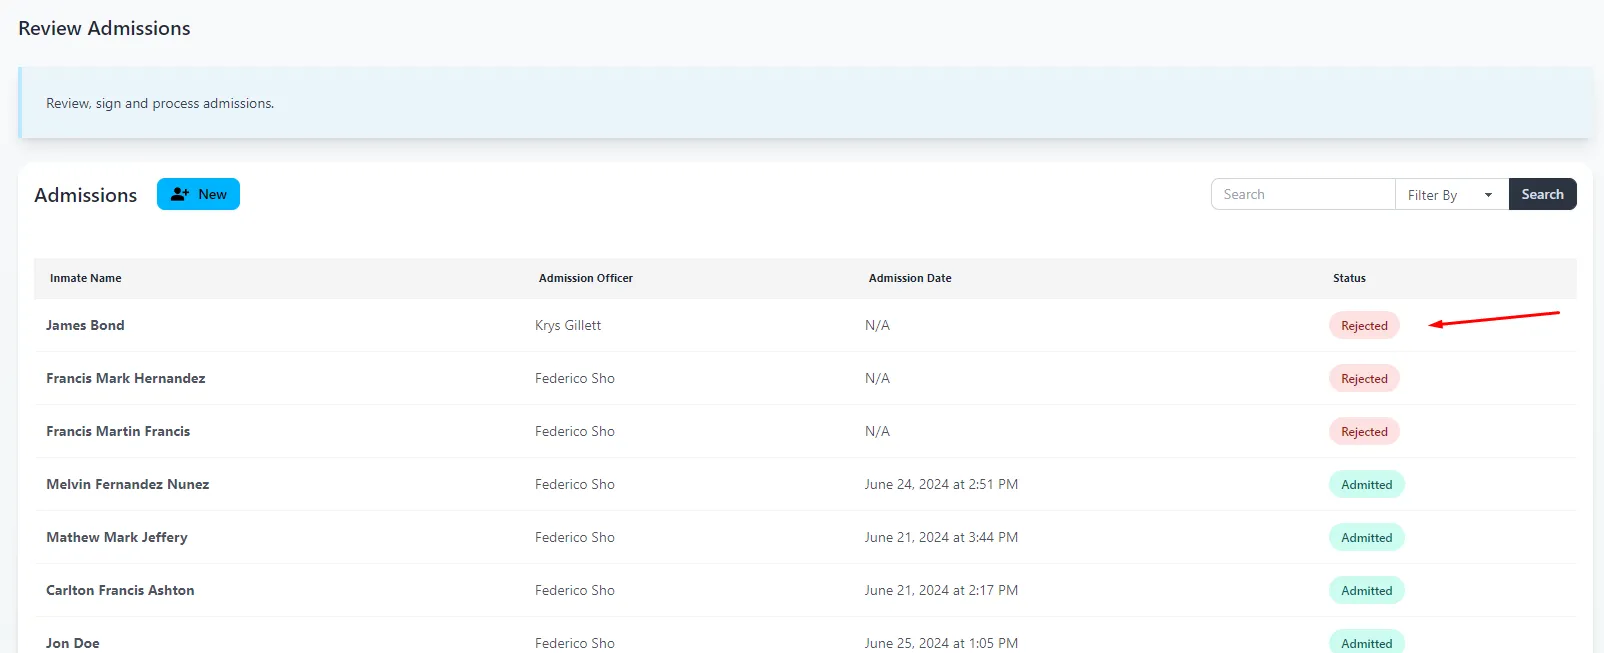The image size is (1604, 653).
Task: Open James Bond inmate record
Action: pos(85,325)
